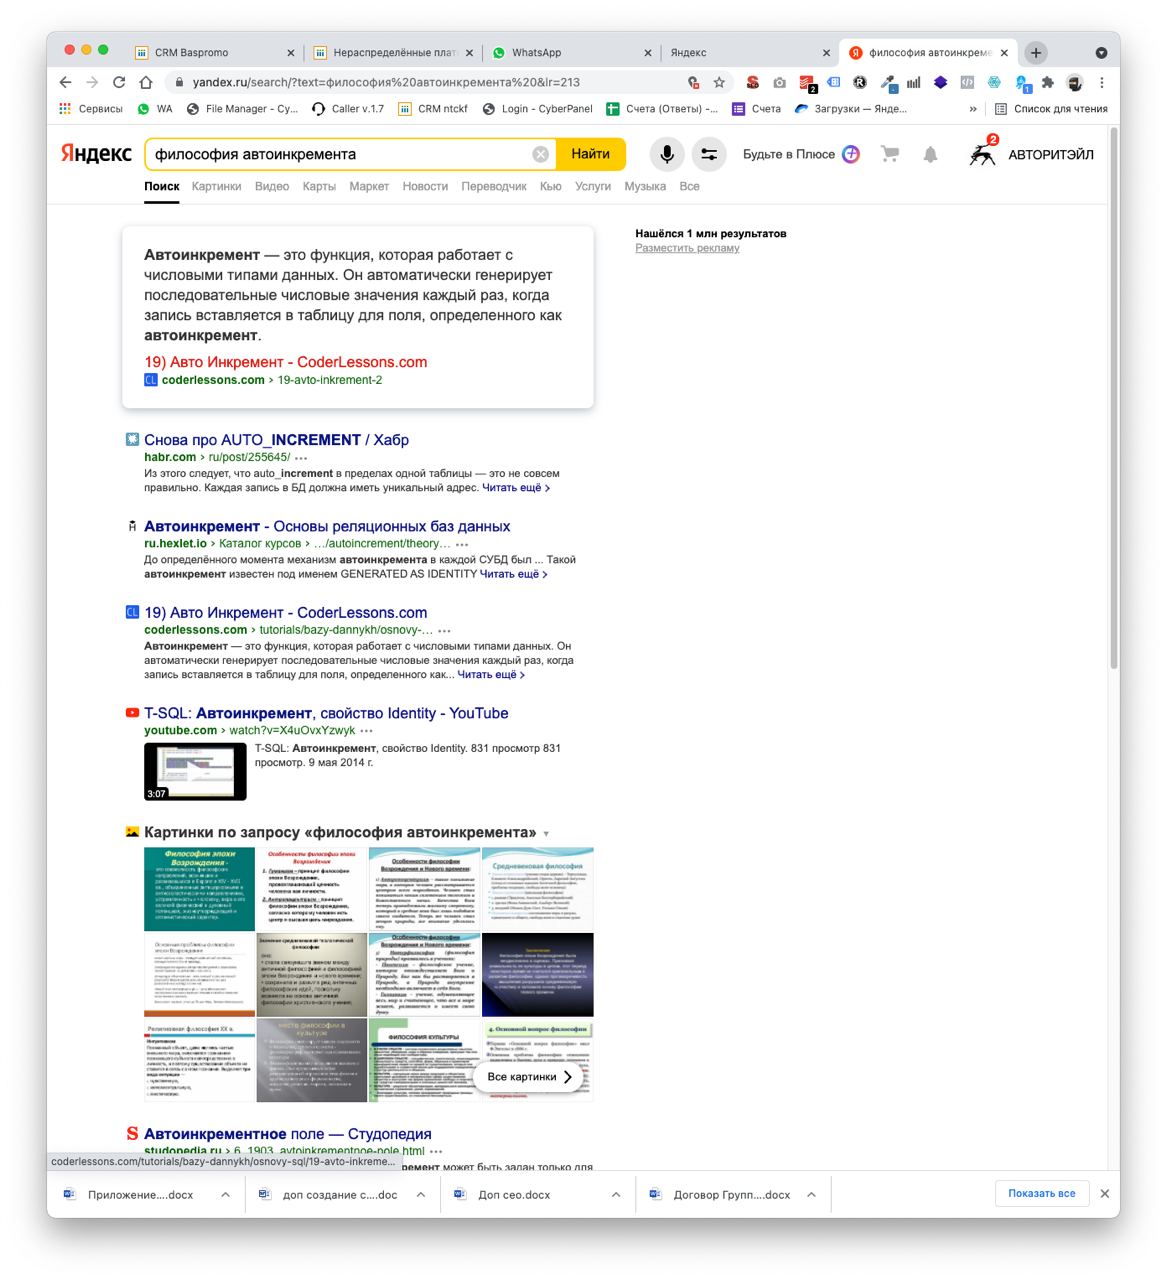
Task: Expand options for the habr.com result
Action: [x=301, y=458]
